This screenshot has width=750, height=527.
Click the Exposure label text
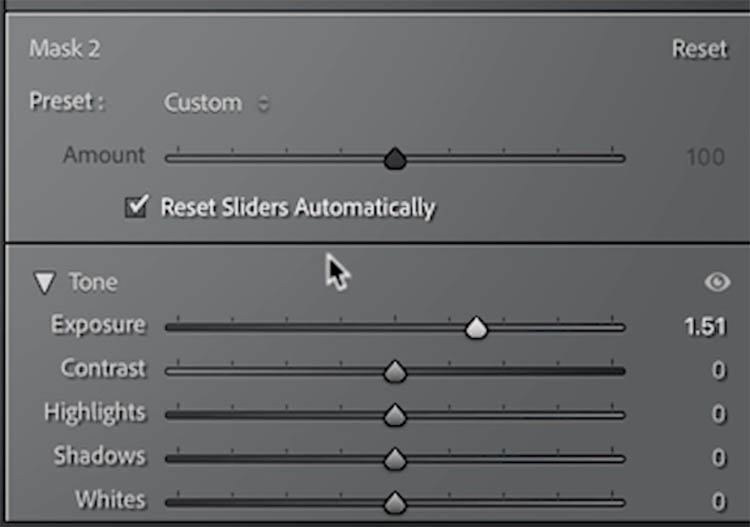click(98, 325)
